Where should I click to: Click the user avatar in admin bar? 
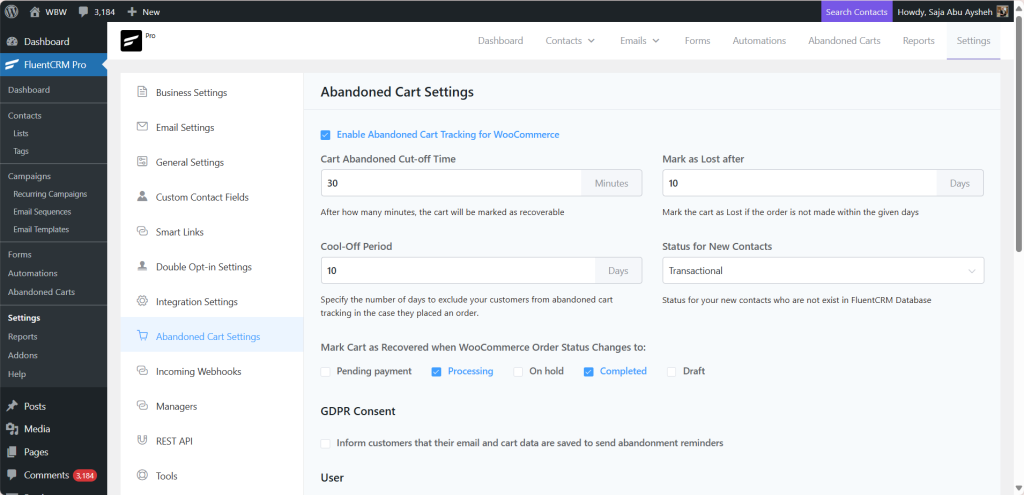[1002, 12]
